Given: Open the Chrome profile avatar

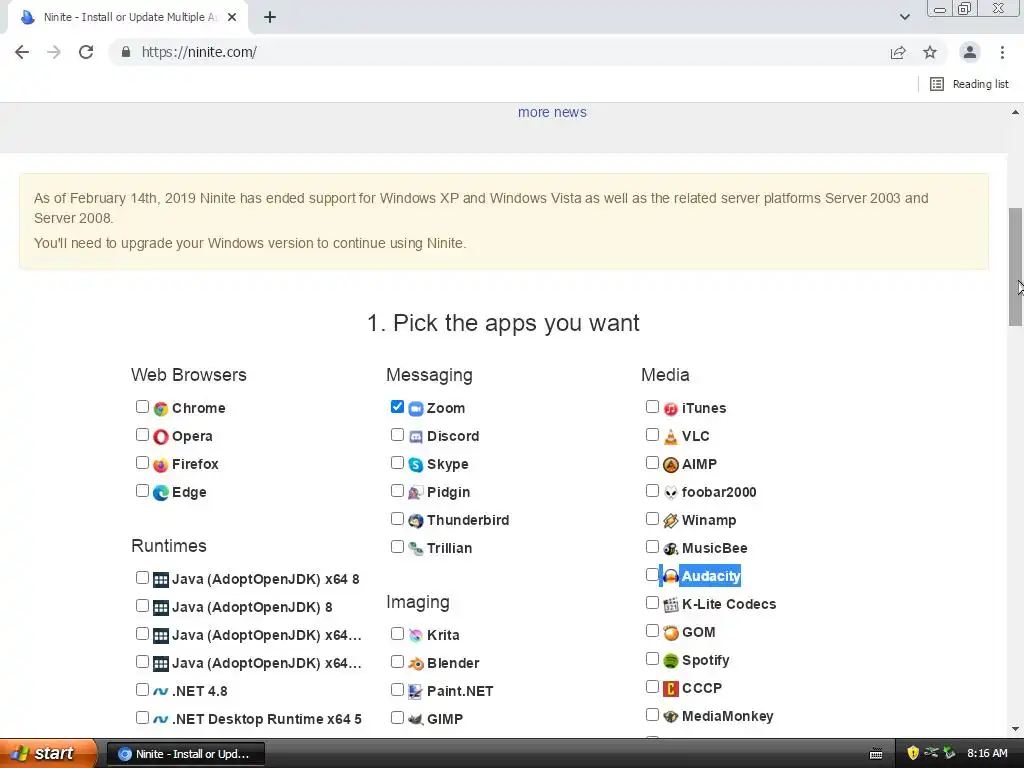Looking at the screenshot, I should pyautogui.click(x=970, y=52).
